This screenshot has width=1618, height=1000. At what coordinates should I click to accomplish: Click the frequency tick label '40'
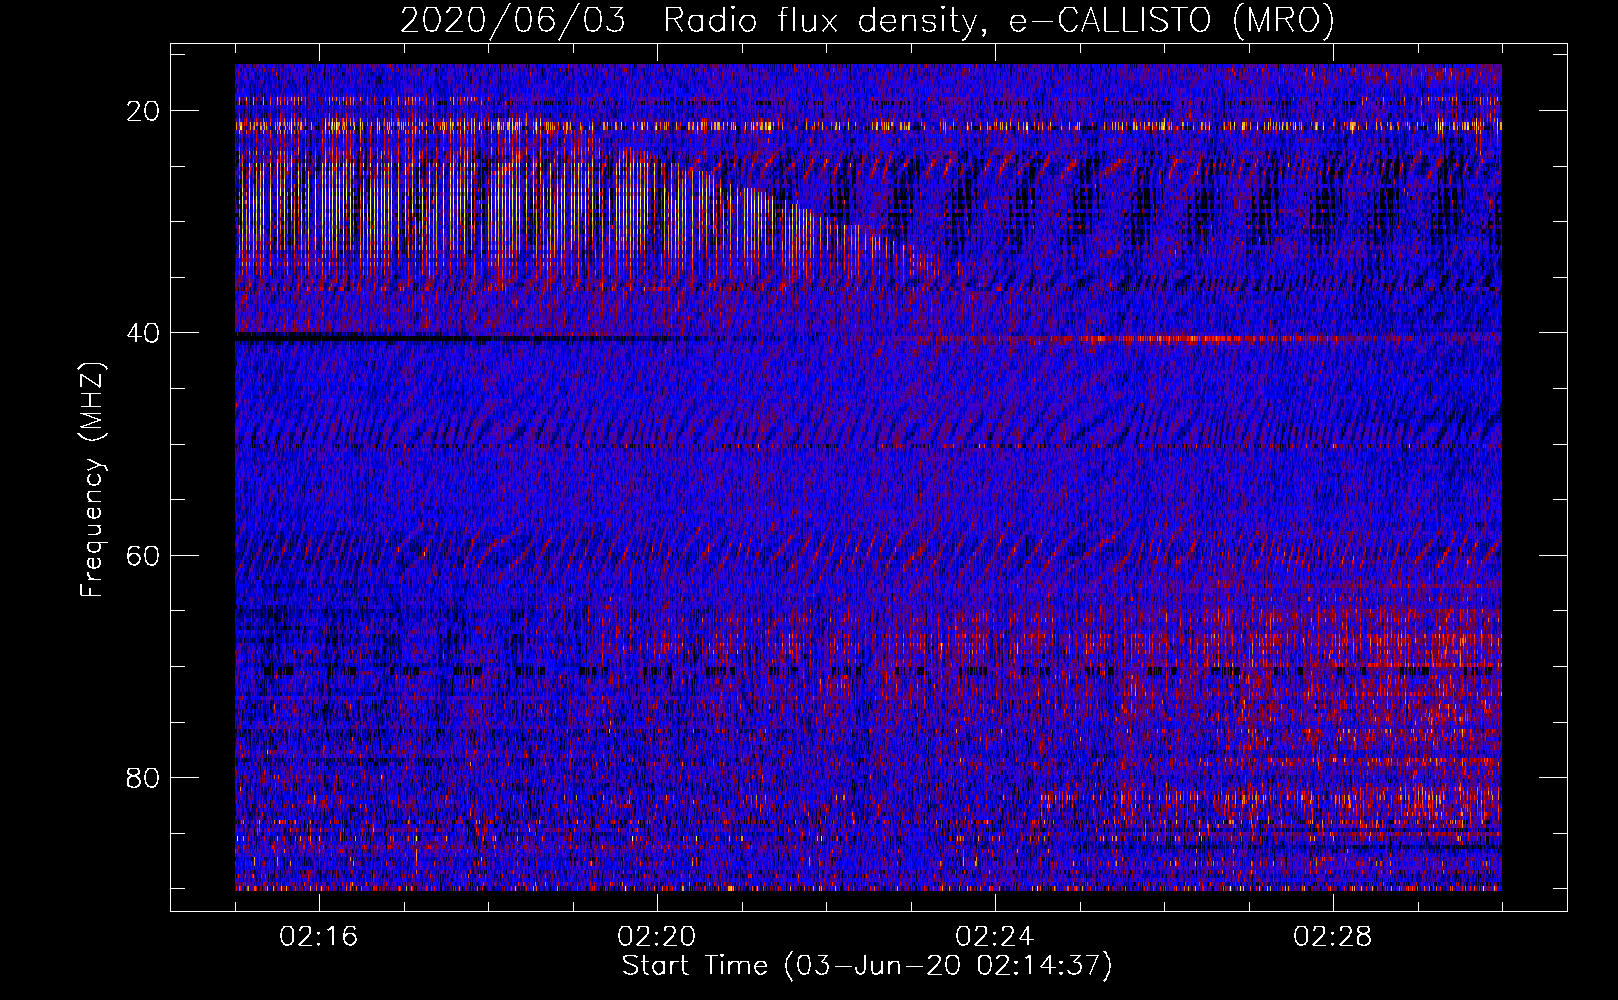click(144, 333)
